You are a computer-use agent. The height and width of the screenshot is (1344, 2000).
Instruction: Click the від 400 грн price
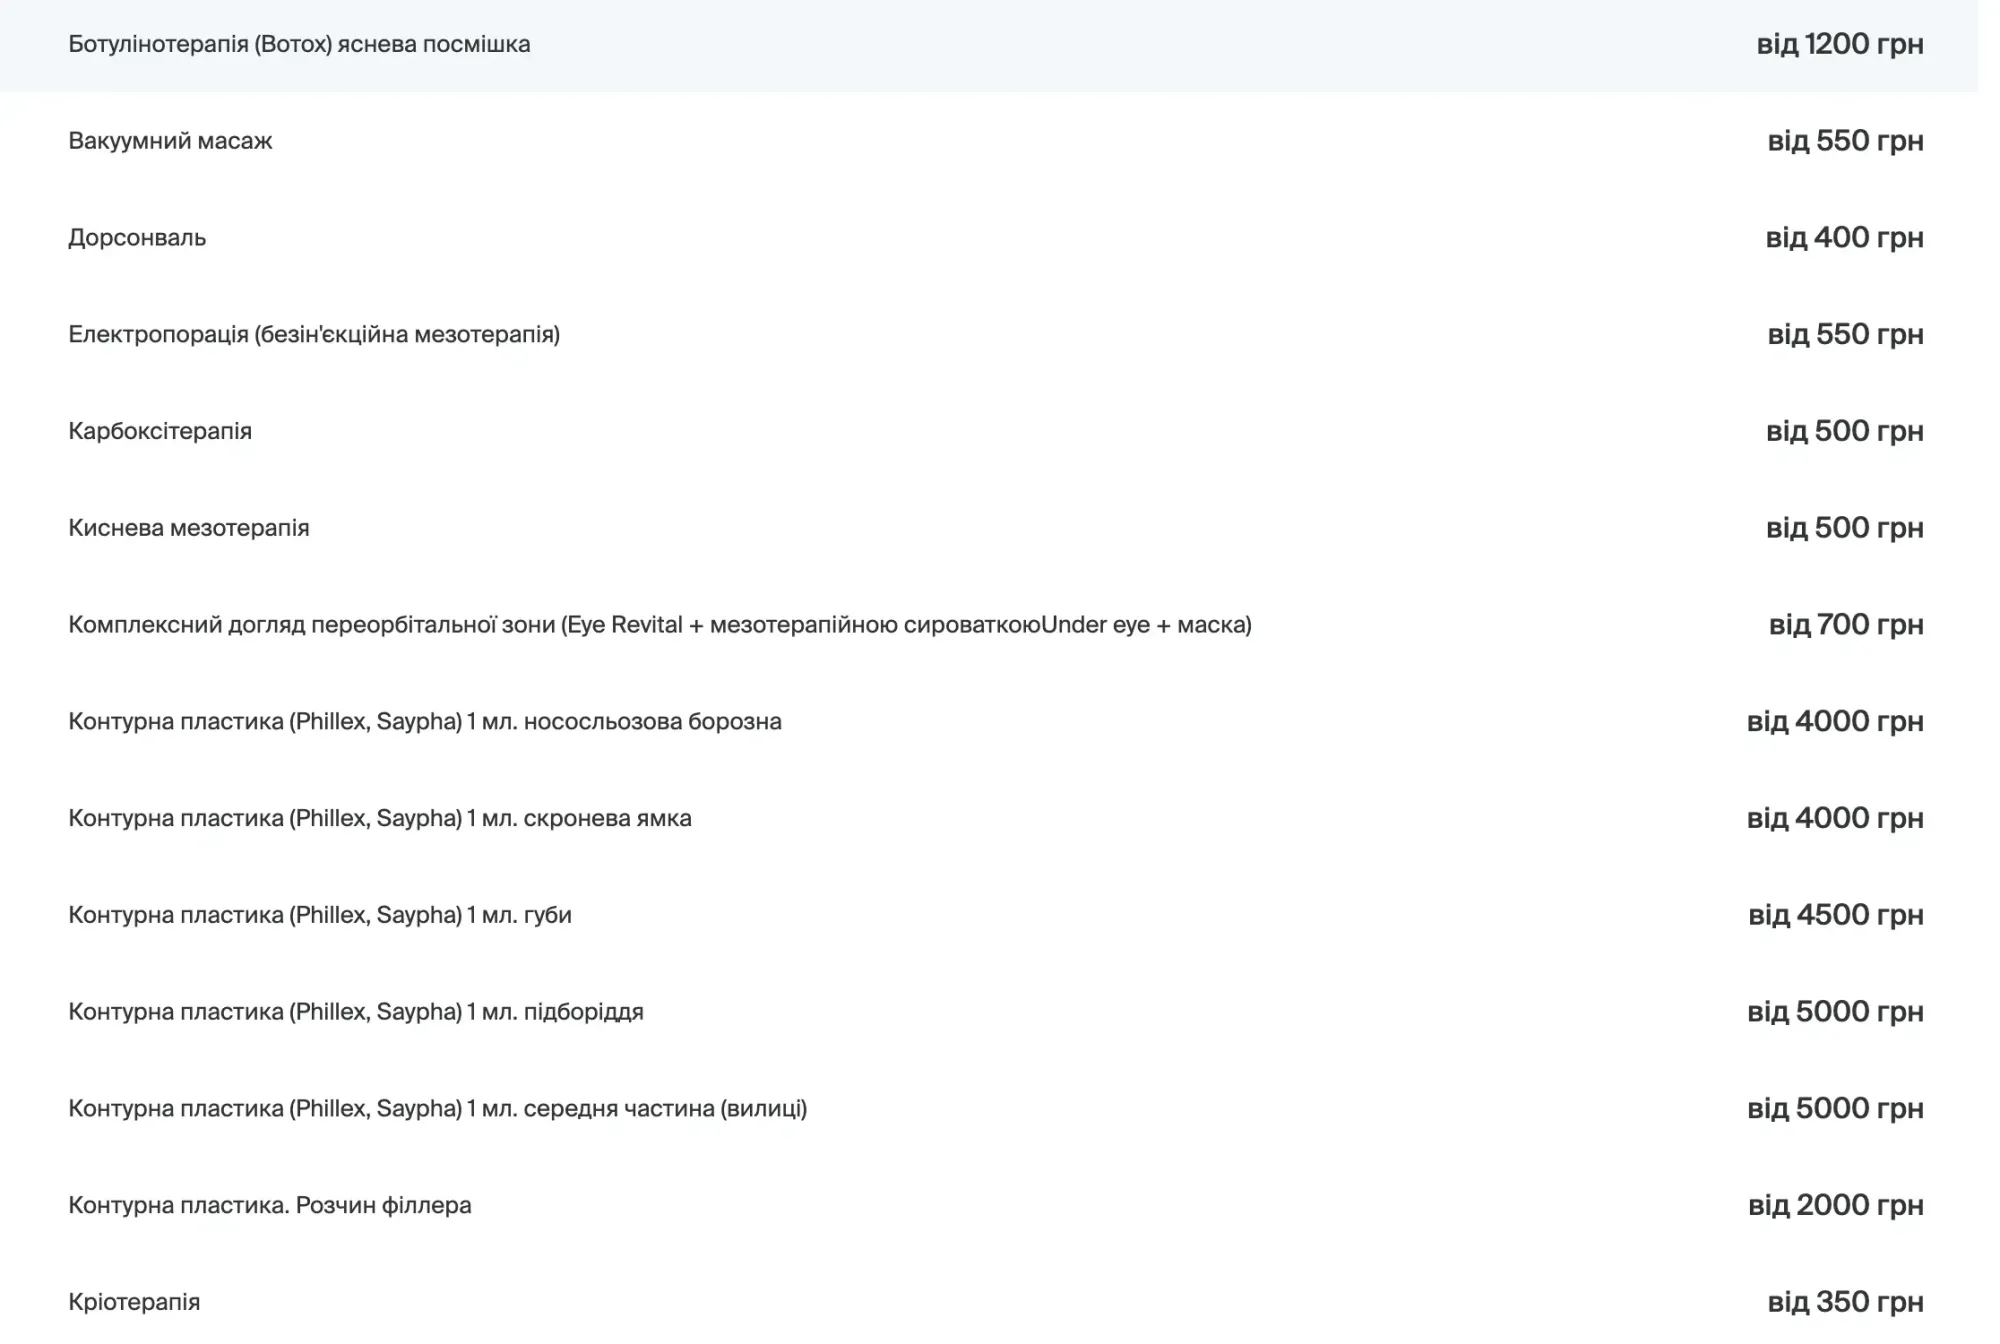(x=1845, y=238)
